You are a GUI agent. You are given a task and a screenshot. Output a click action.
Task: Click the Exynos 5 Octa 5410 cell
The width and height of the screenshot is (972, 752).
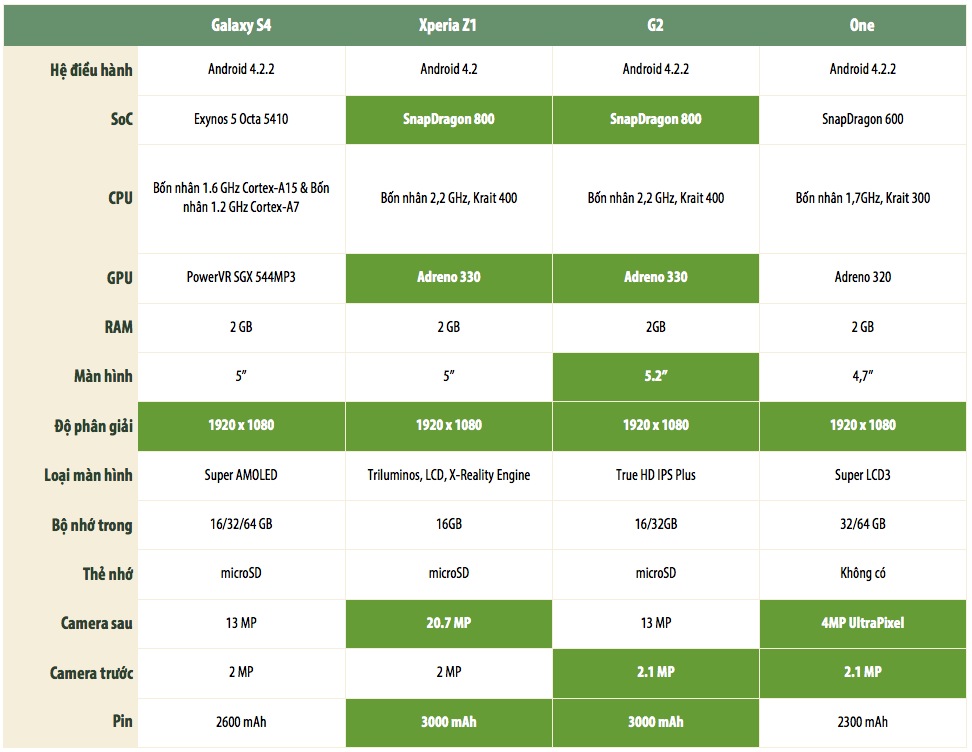[241, 119]
